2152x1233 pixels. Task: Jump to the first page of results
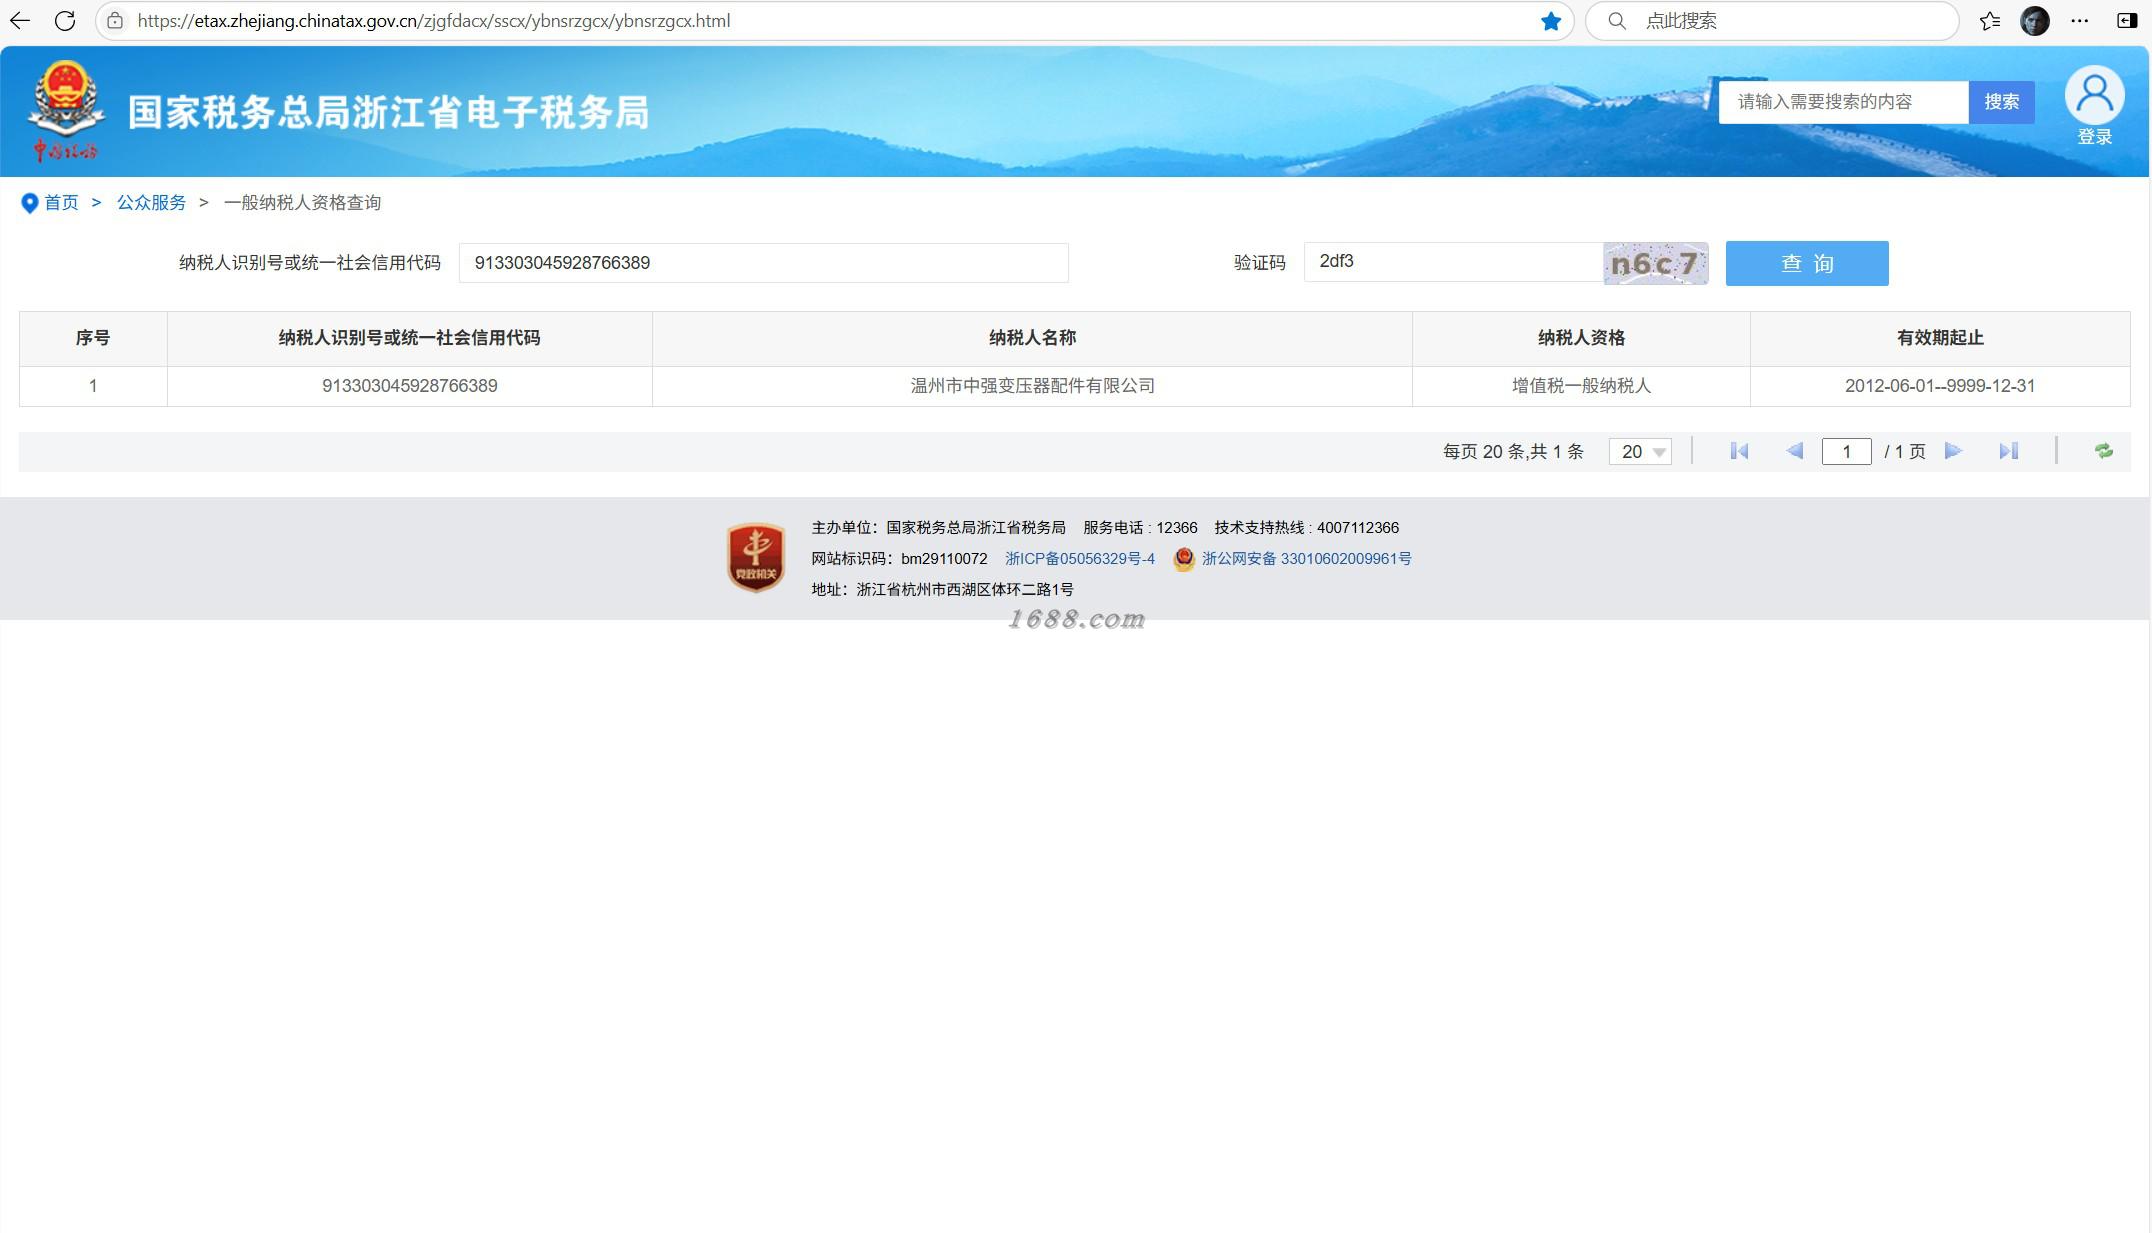point(1739,451)
